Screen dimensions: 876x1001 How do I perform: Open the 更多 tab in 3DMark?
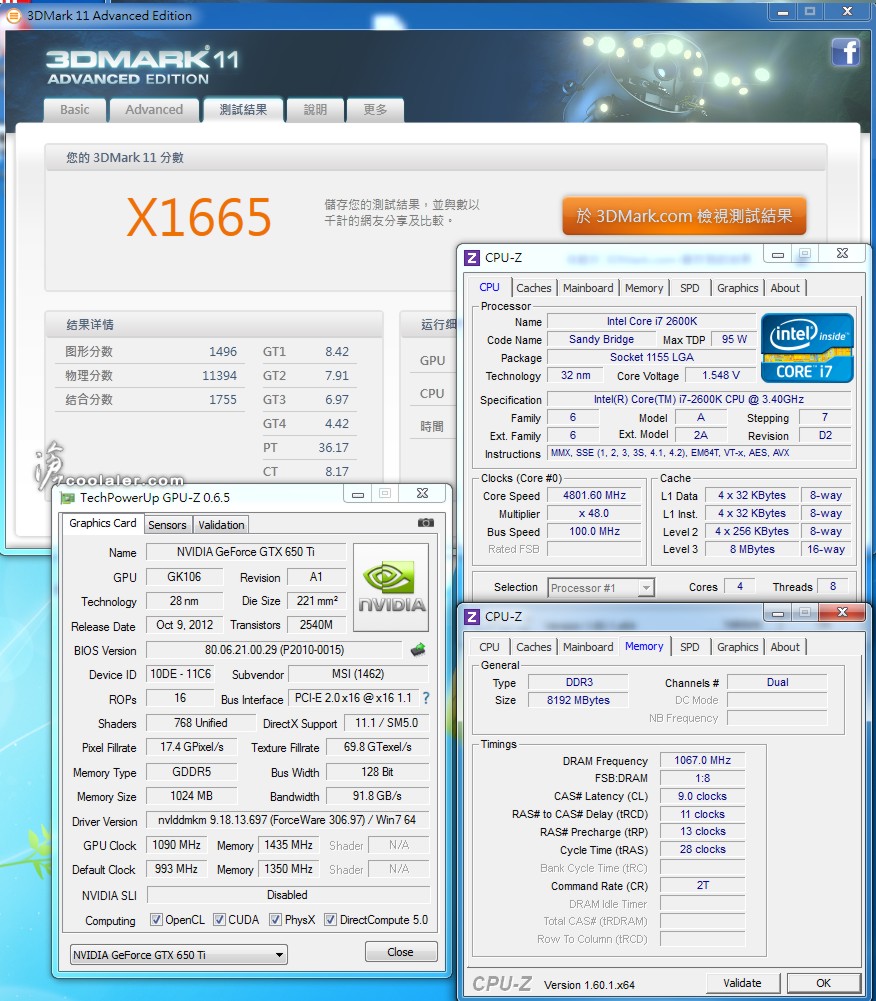(375, 110)
